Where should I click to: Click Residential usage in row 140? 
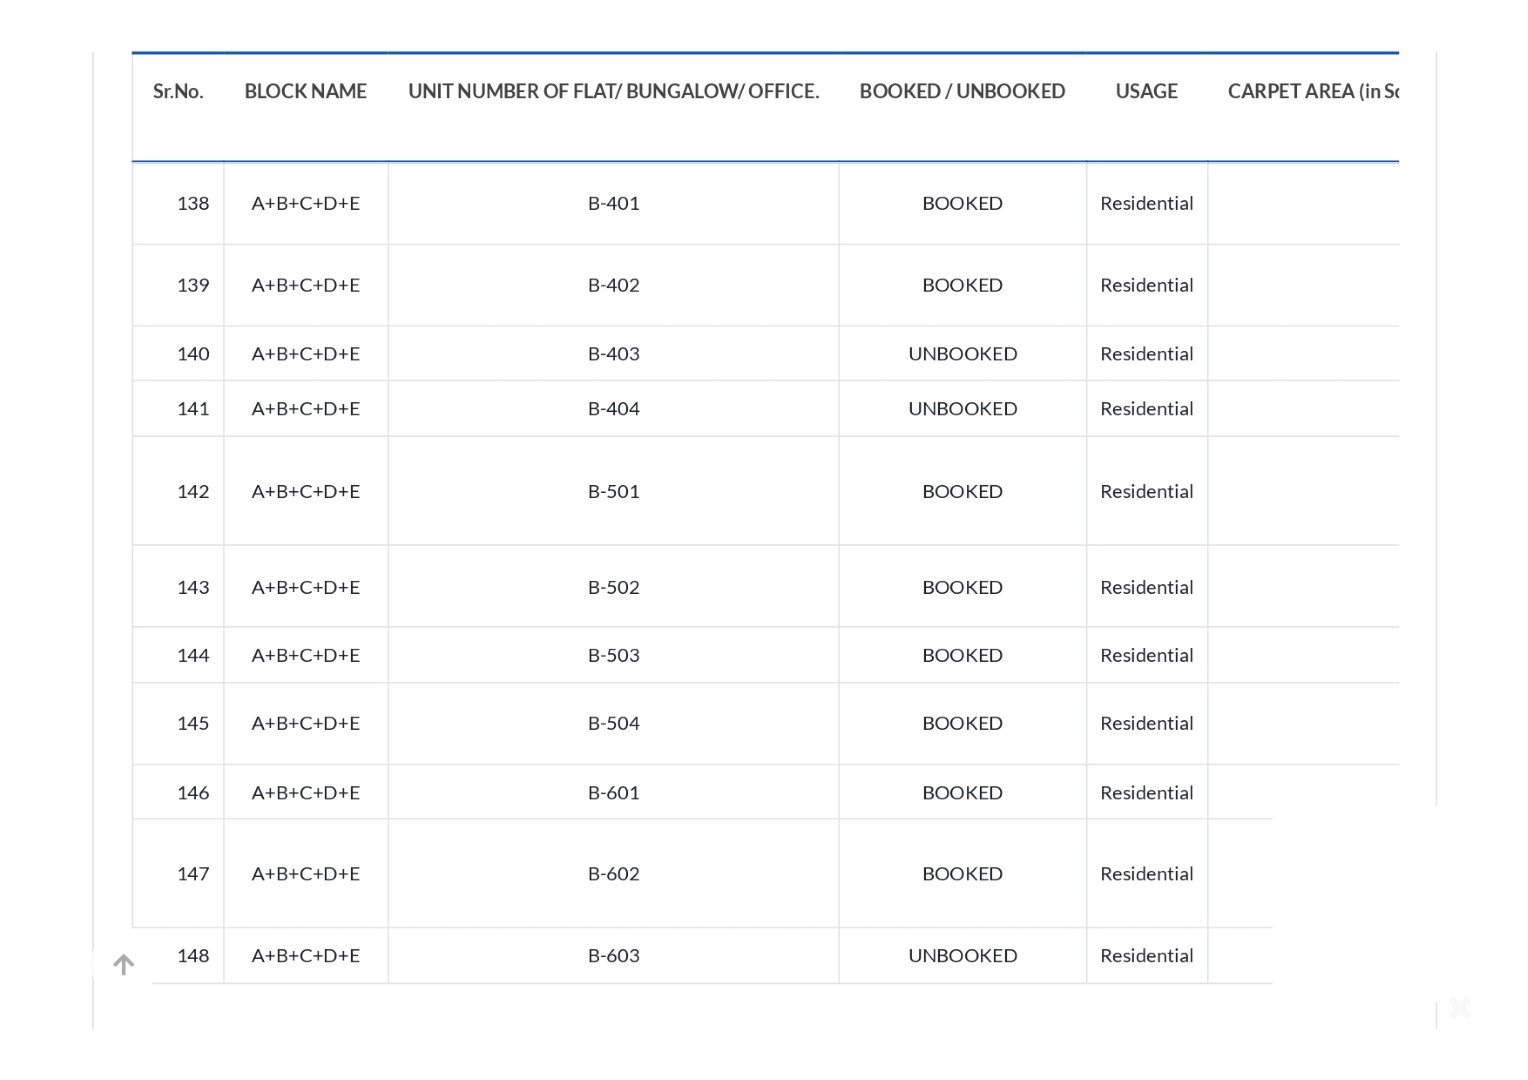tap(1147, 354)
